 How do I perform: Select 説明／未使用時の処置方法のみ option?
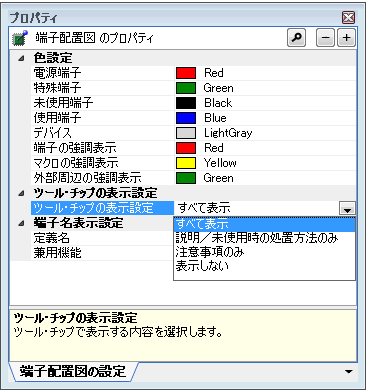265,238
